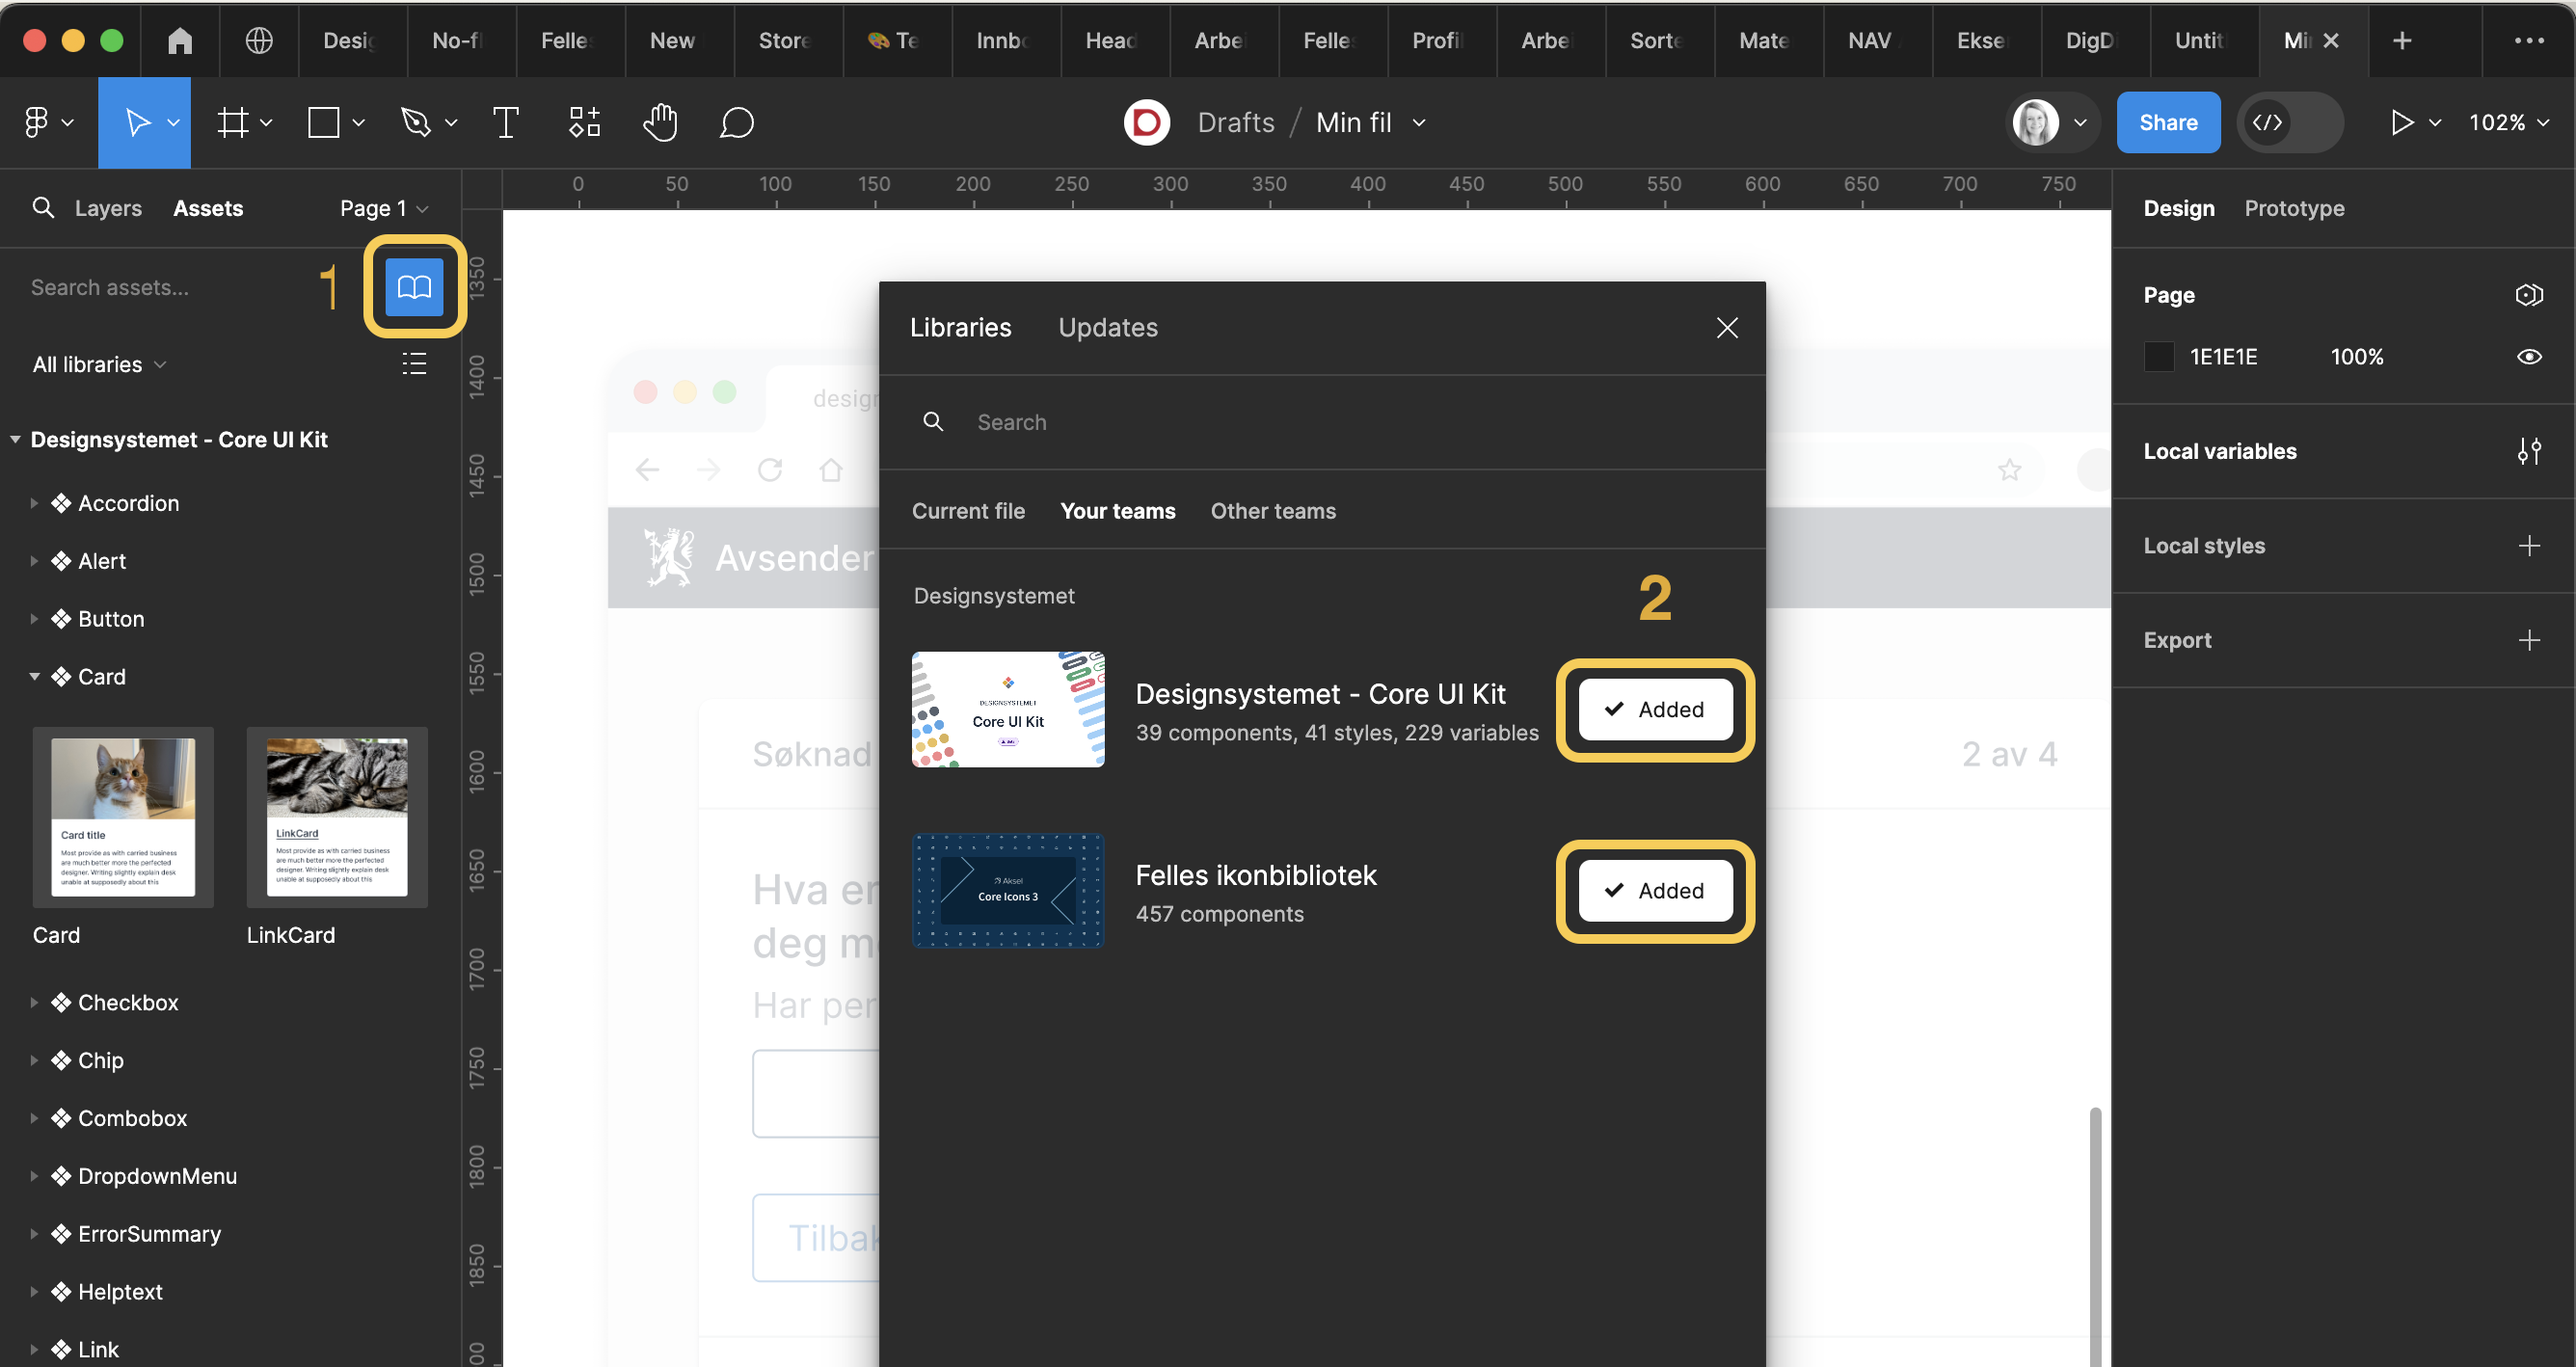Click the 100% page opacity value
Image resolution: width=2576 pixels, height=1367 pixels.
[x=2356, y=357]
